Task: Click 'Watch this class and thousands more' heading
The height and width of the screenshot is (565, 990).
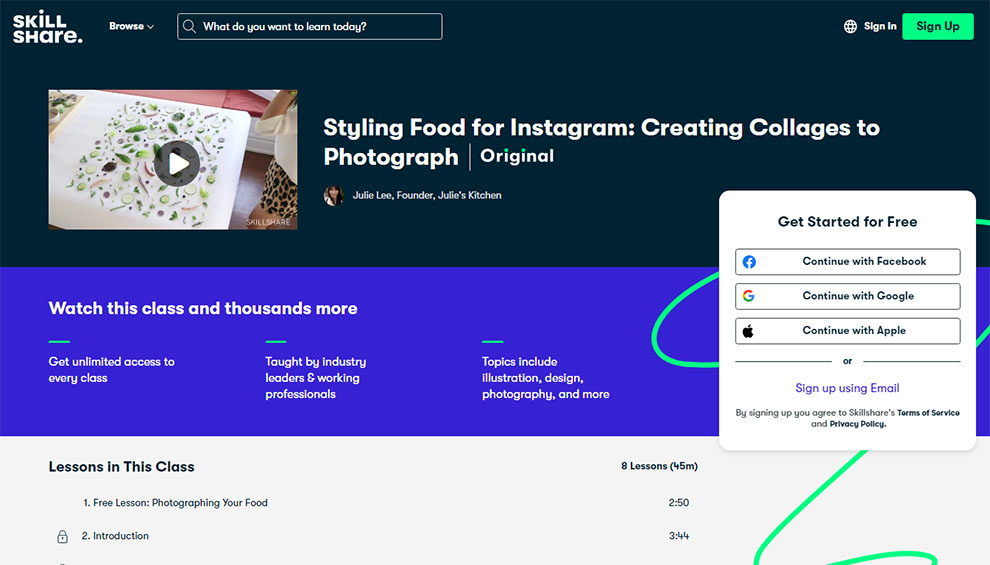Action: [203, 308]
